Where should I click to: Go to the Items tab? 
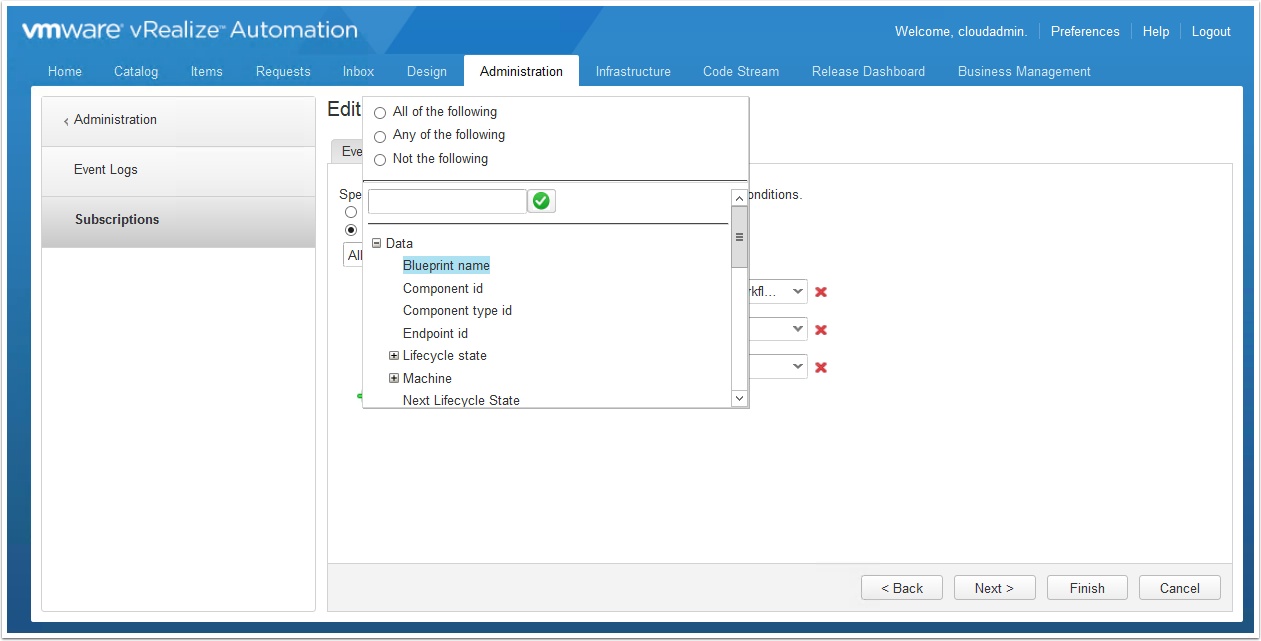click(207, 71)
